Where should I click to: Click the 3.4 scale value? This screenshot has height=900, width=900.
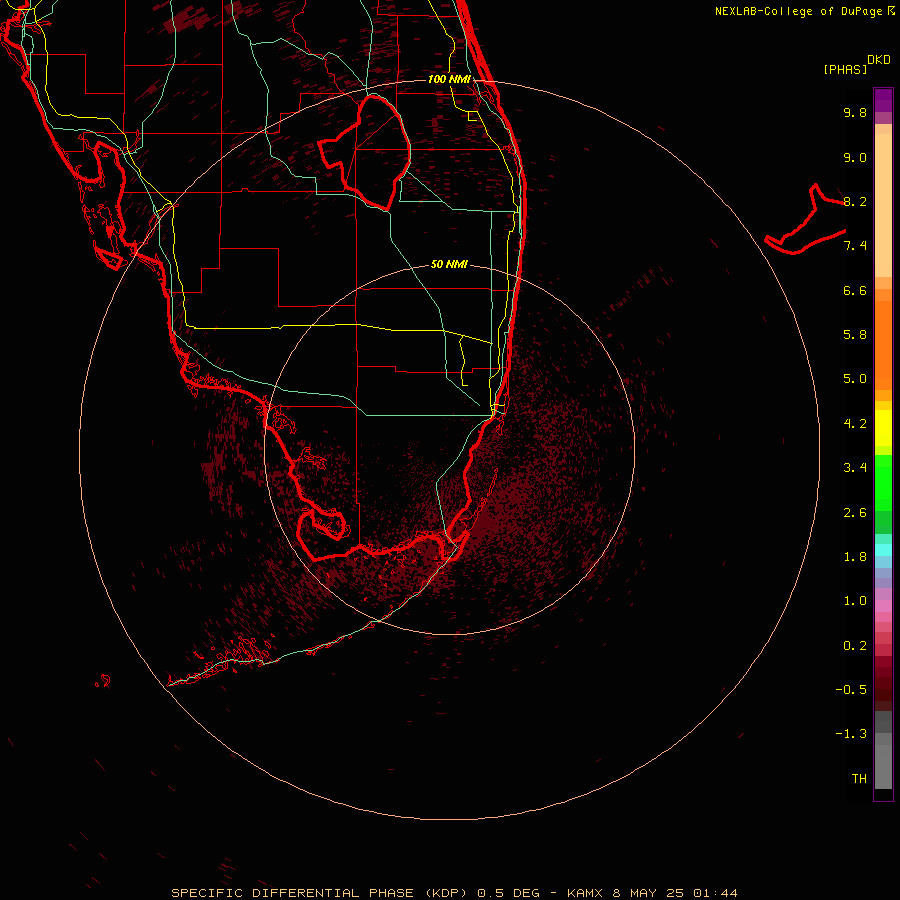(855, 468)
